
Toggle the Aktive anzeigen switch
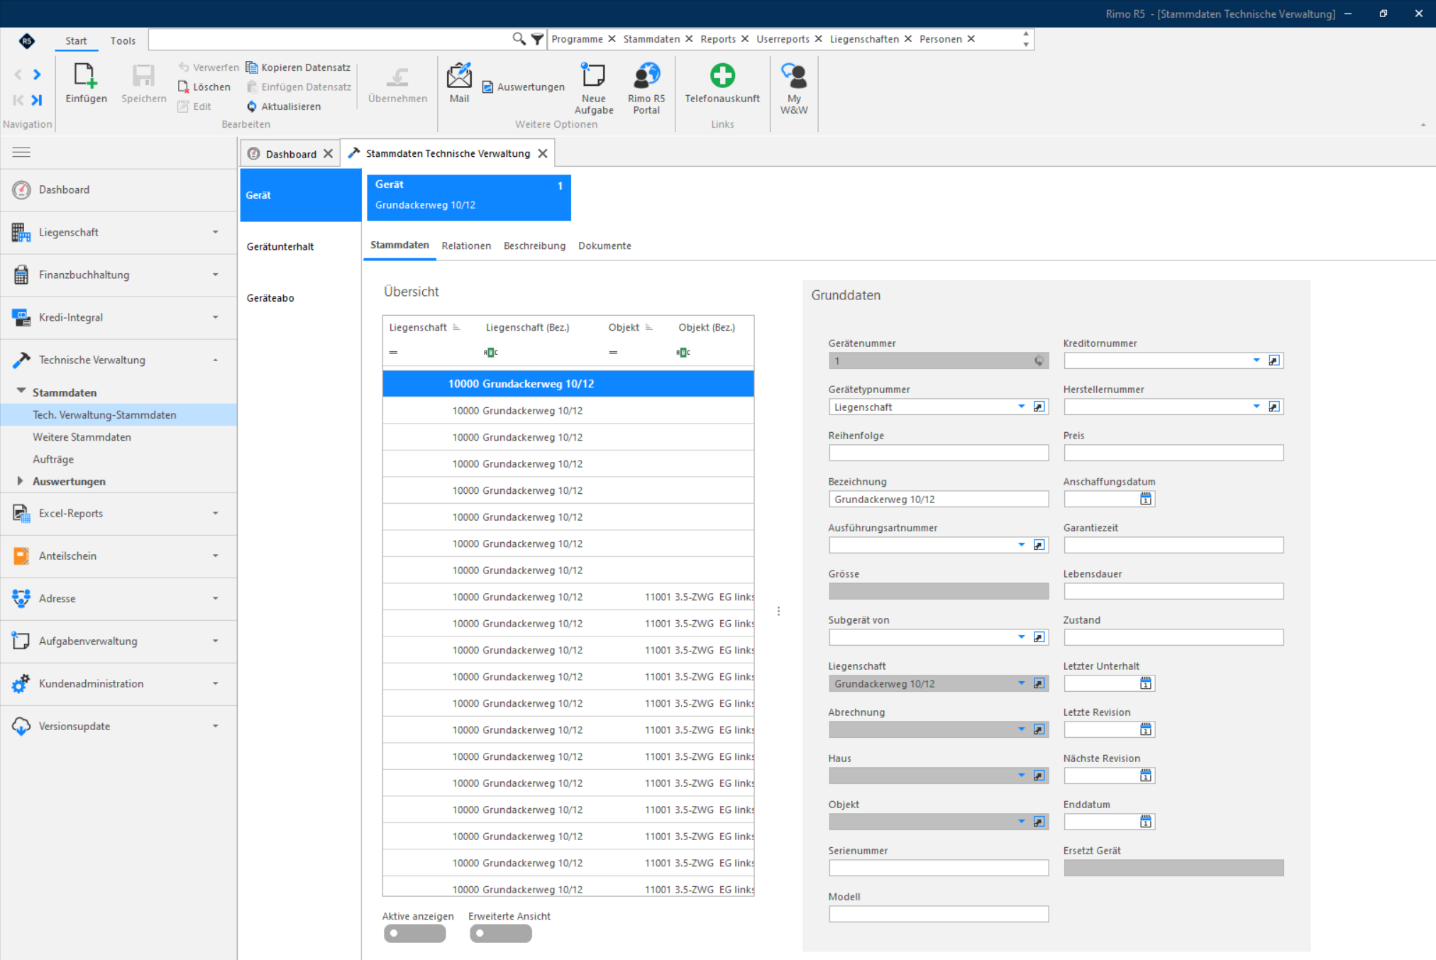coord(415,934)
